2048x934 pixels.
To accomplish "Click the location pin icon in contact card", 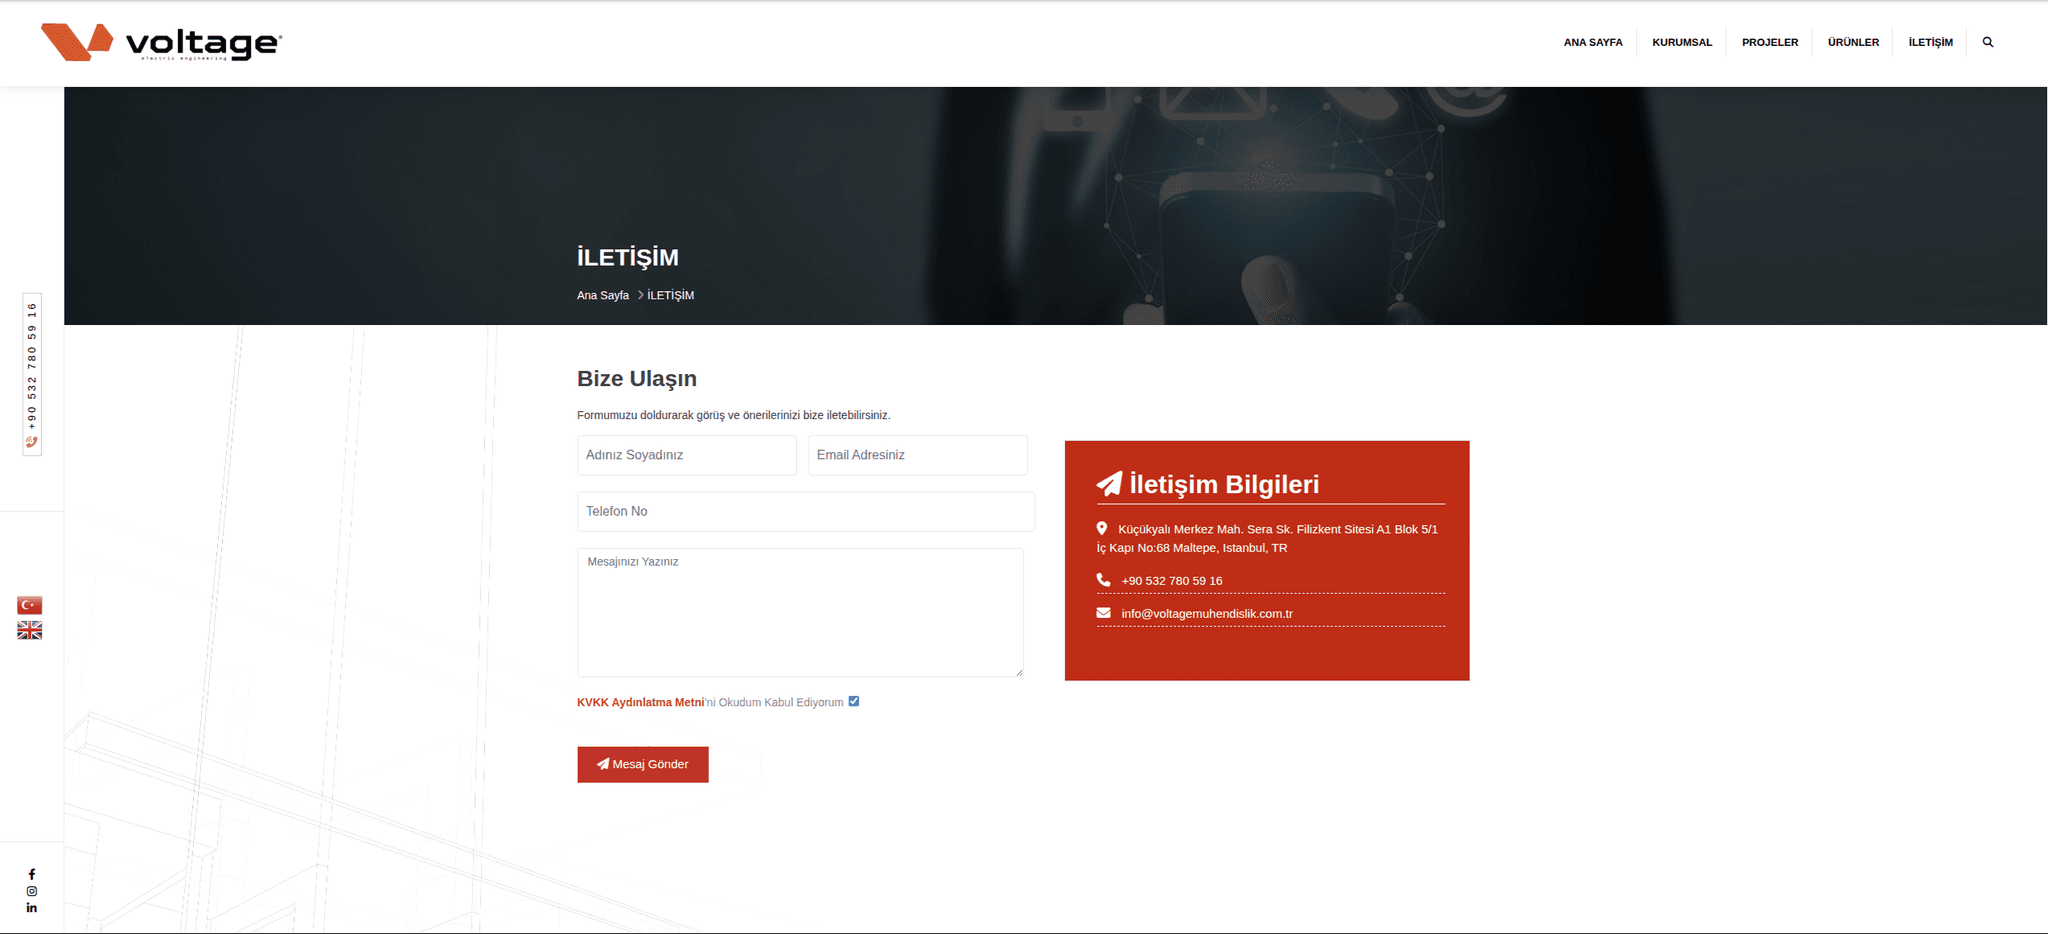I will (1102, 528).
